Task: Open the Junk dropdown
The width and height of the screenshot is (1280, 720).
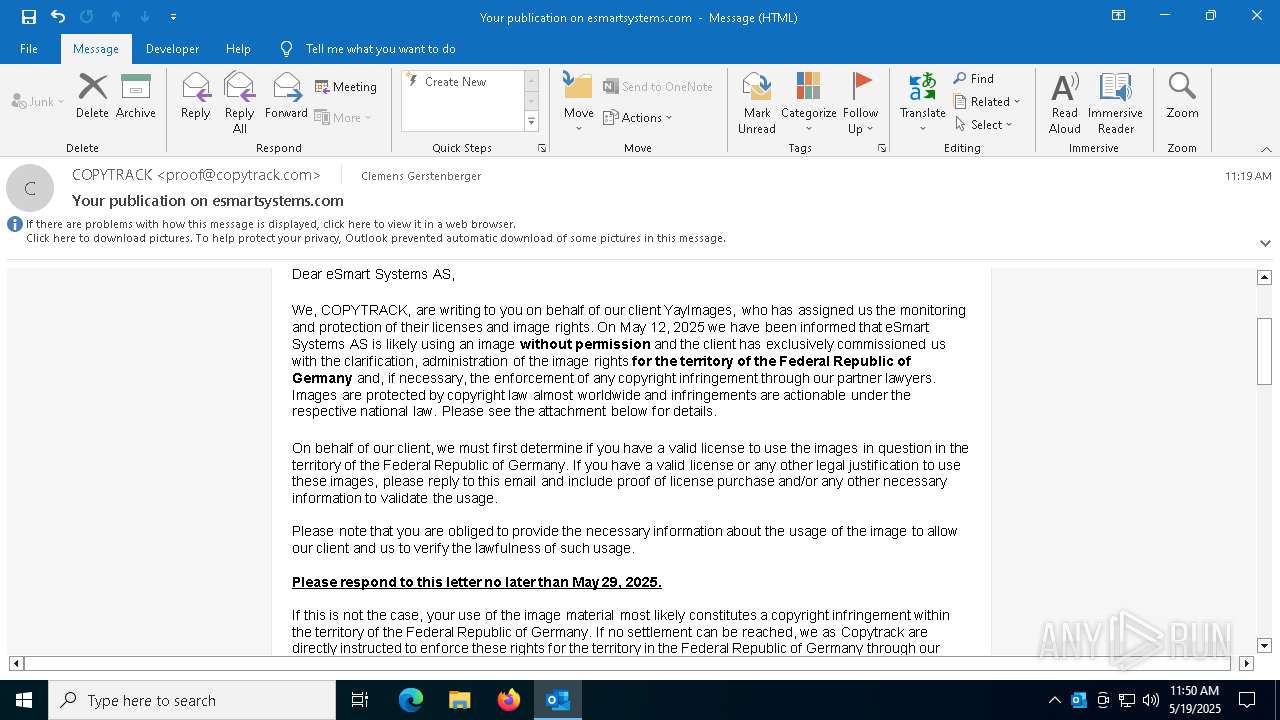Action: [x=38, y=101]
